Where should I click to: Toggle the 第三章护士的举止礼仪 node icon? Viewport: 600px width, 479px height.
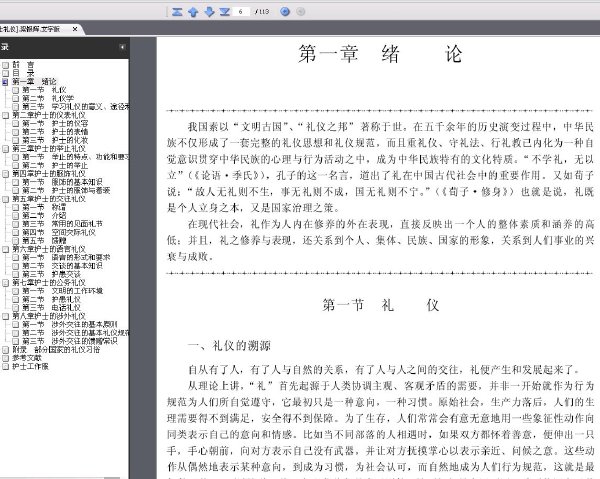[x=5, y=149]
